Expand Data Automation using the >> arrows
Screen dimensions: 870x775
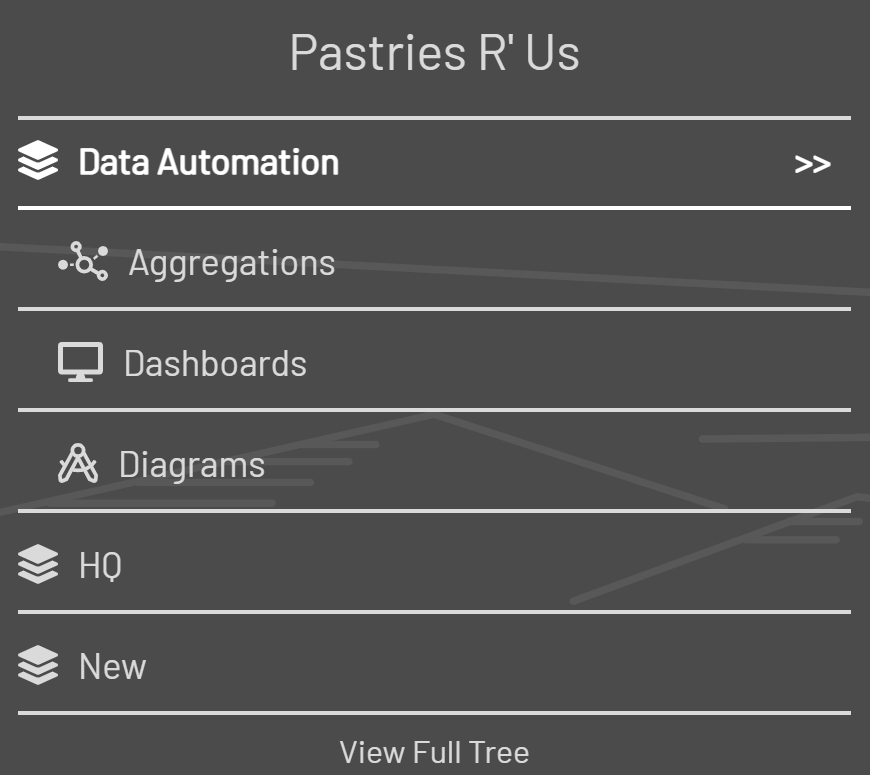point(812,164)
